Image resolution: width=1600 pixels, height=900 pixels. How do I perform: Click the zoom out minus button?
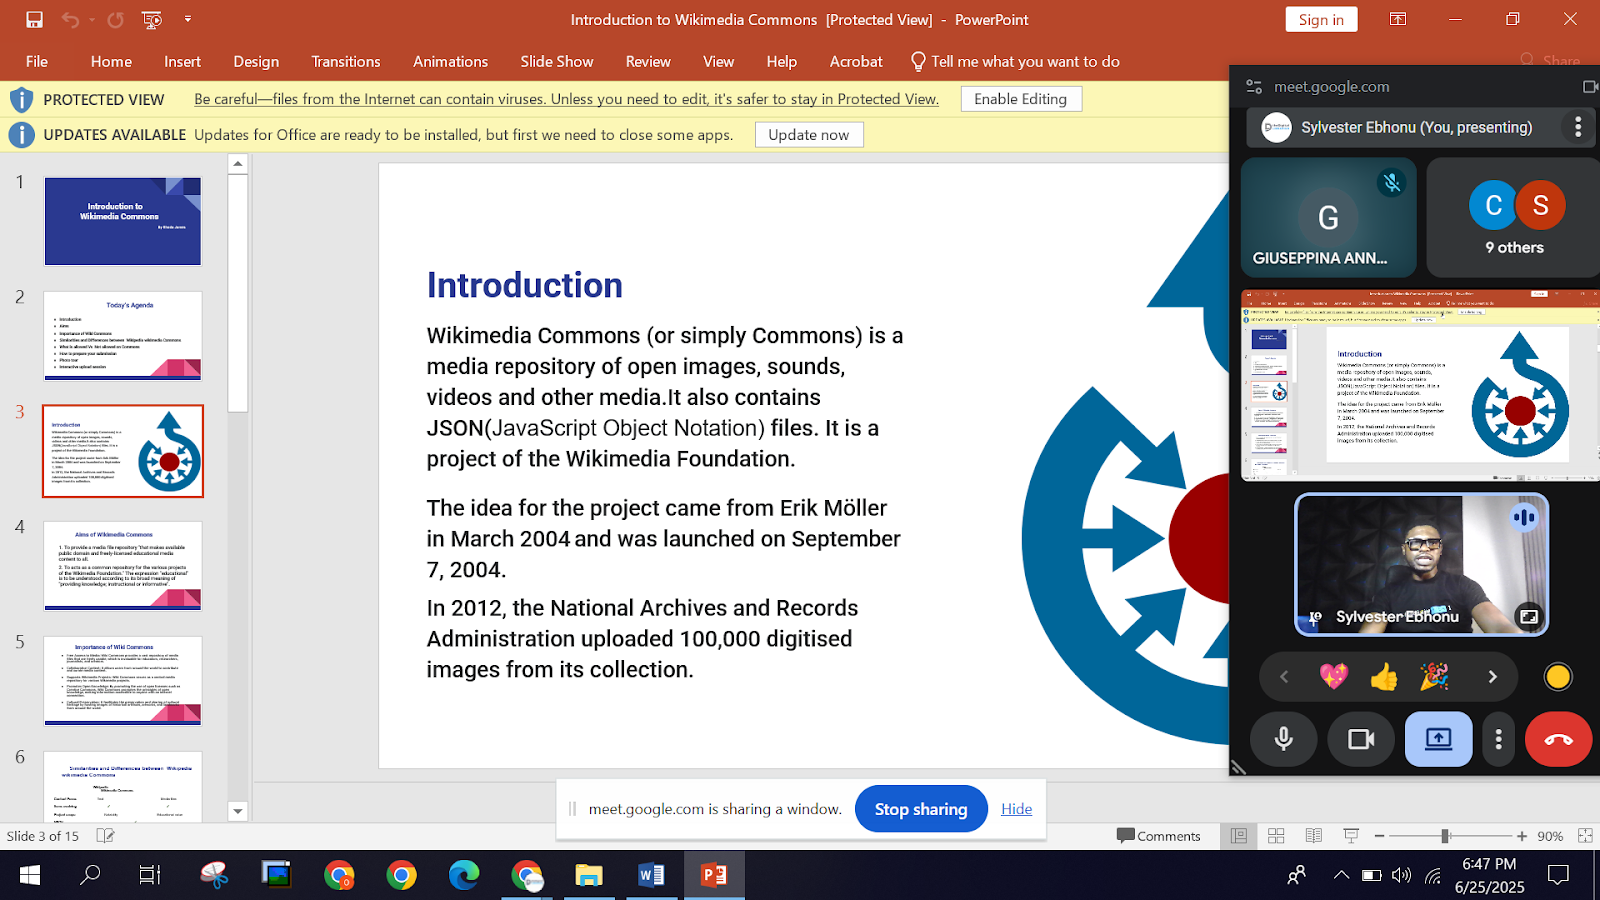pyautogui.click(x=1380, y=835)
